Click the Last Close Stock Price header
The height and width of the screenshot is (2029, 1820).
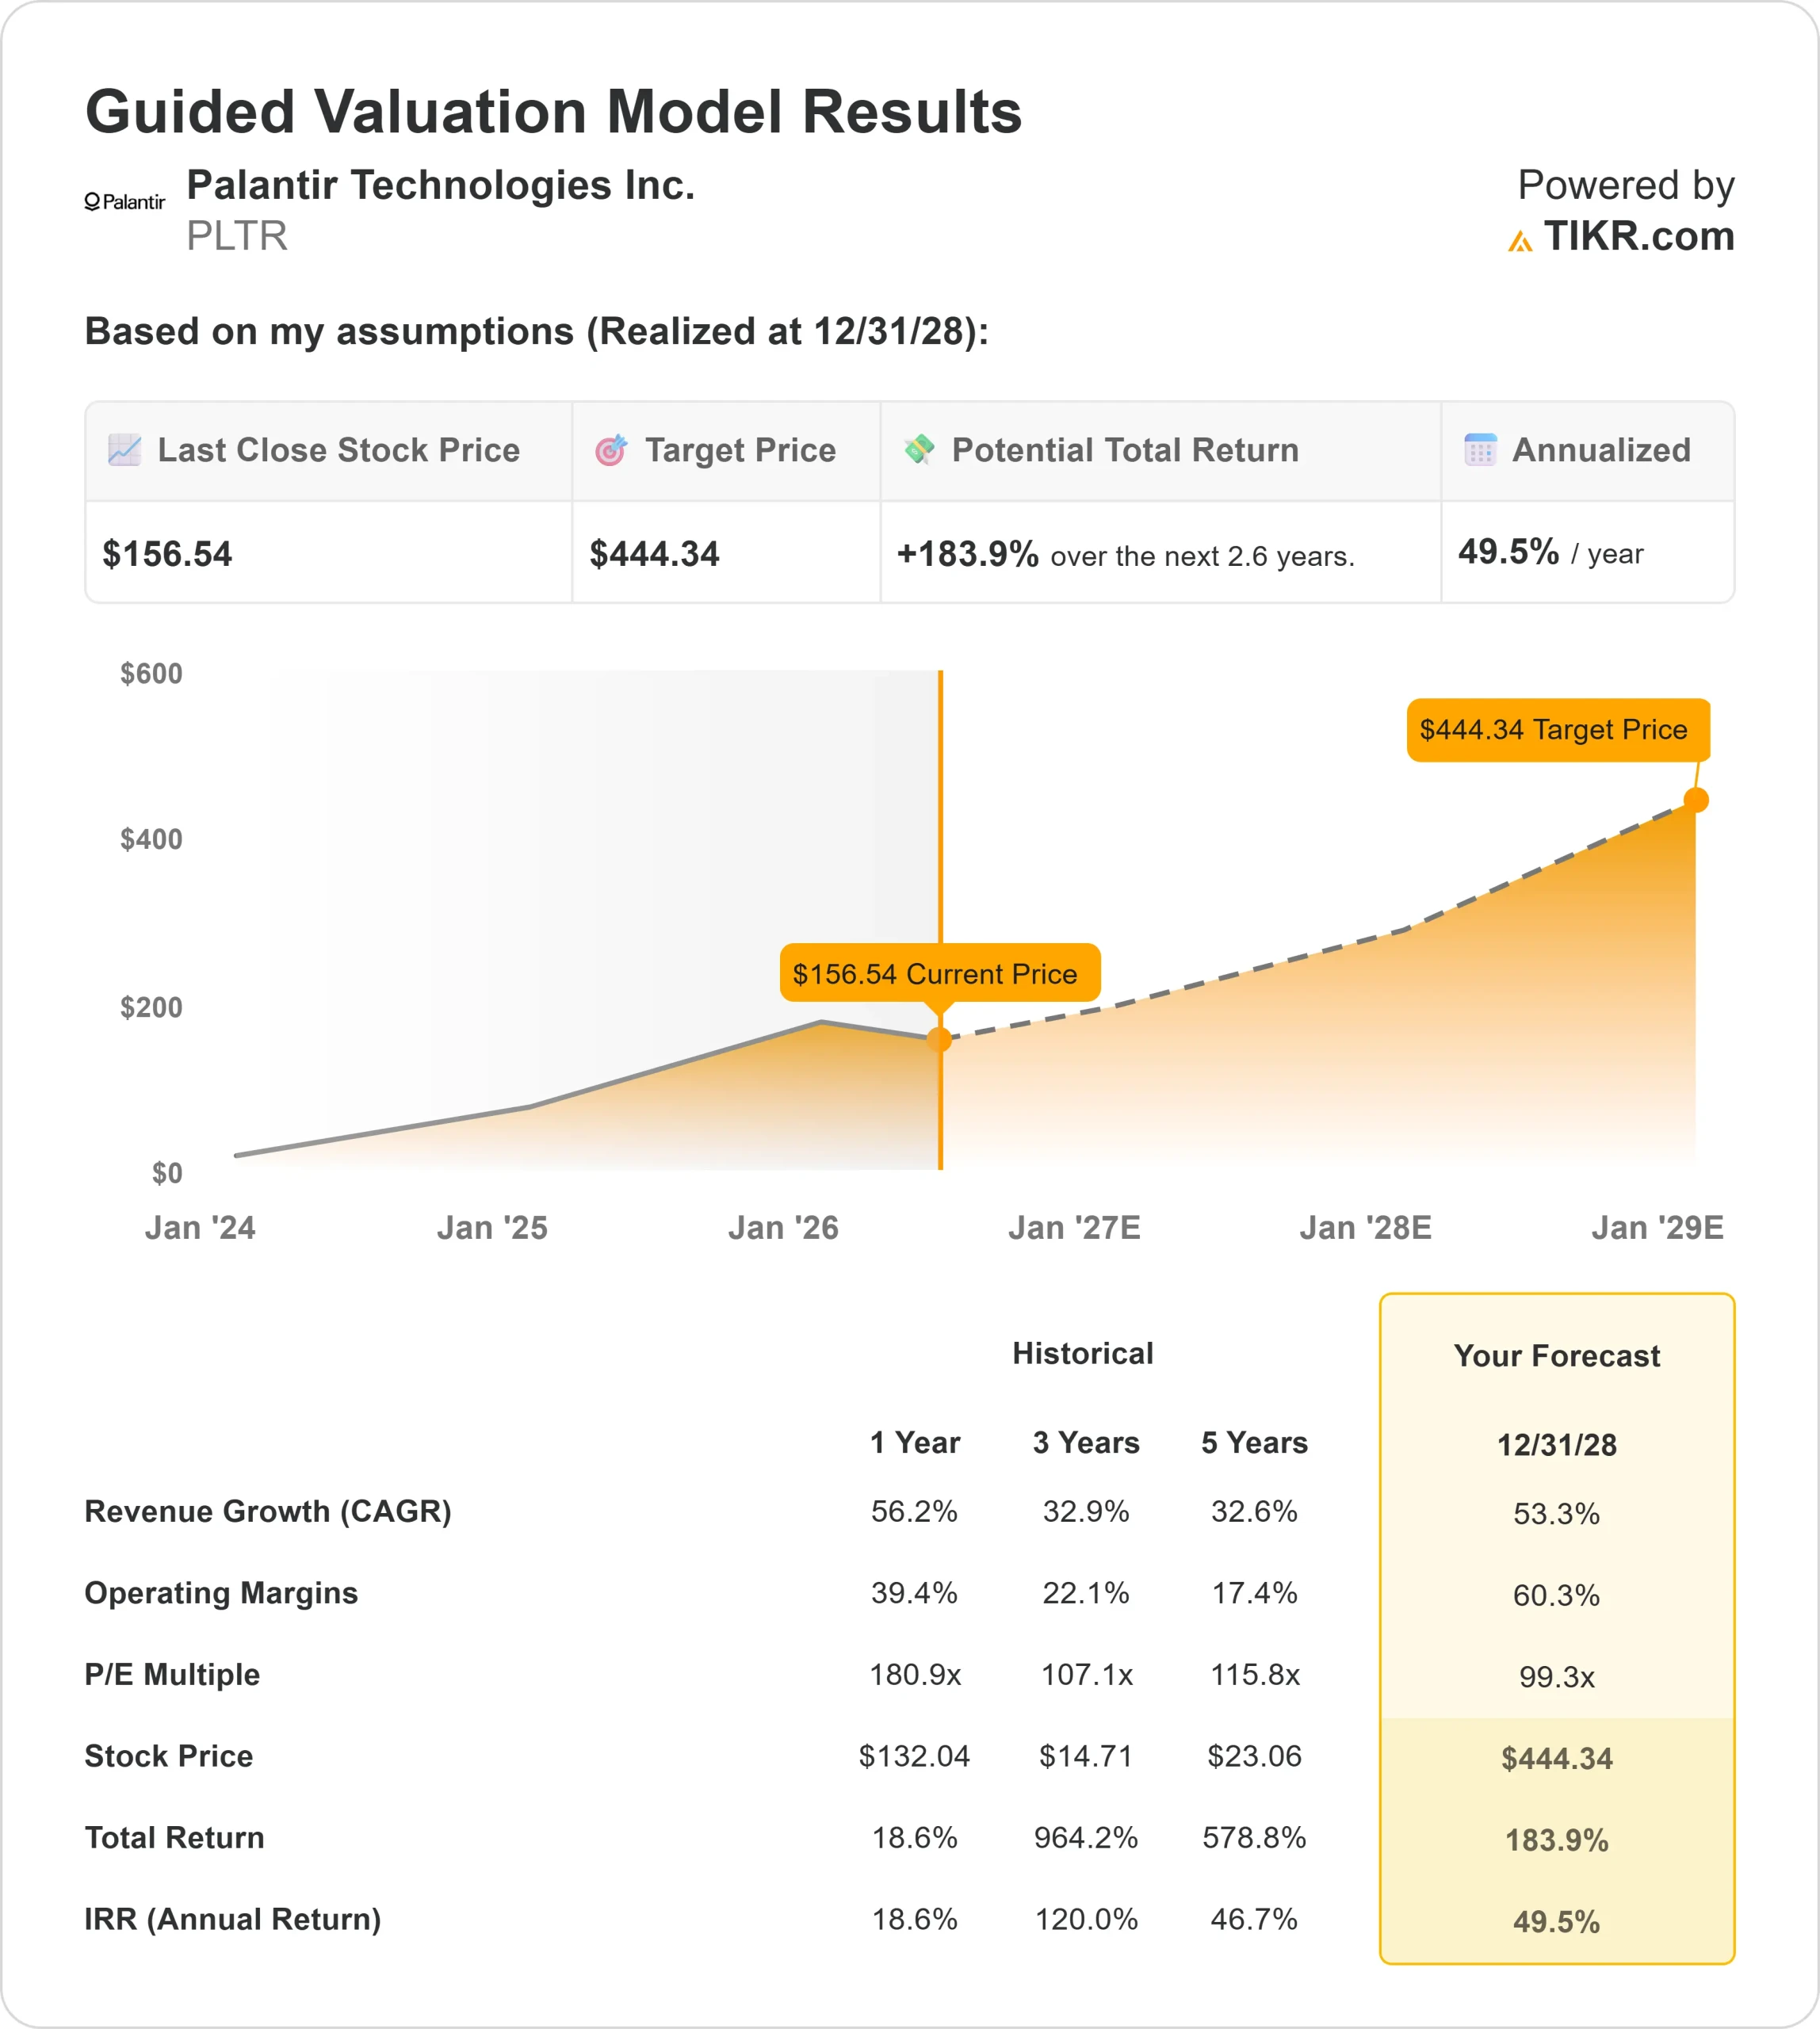[339, 450]
